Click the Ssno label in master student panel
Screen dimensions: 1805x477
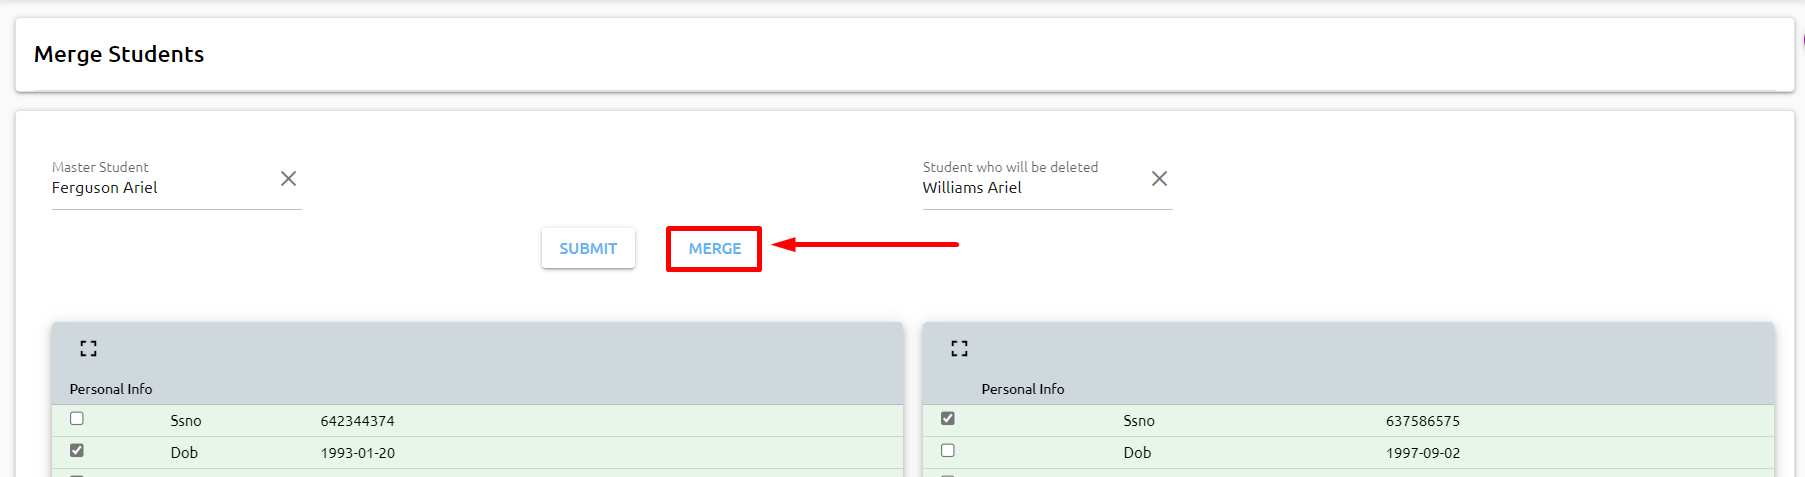(186, 421)
